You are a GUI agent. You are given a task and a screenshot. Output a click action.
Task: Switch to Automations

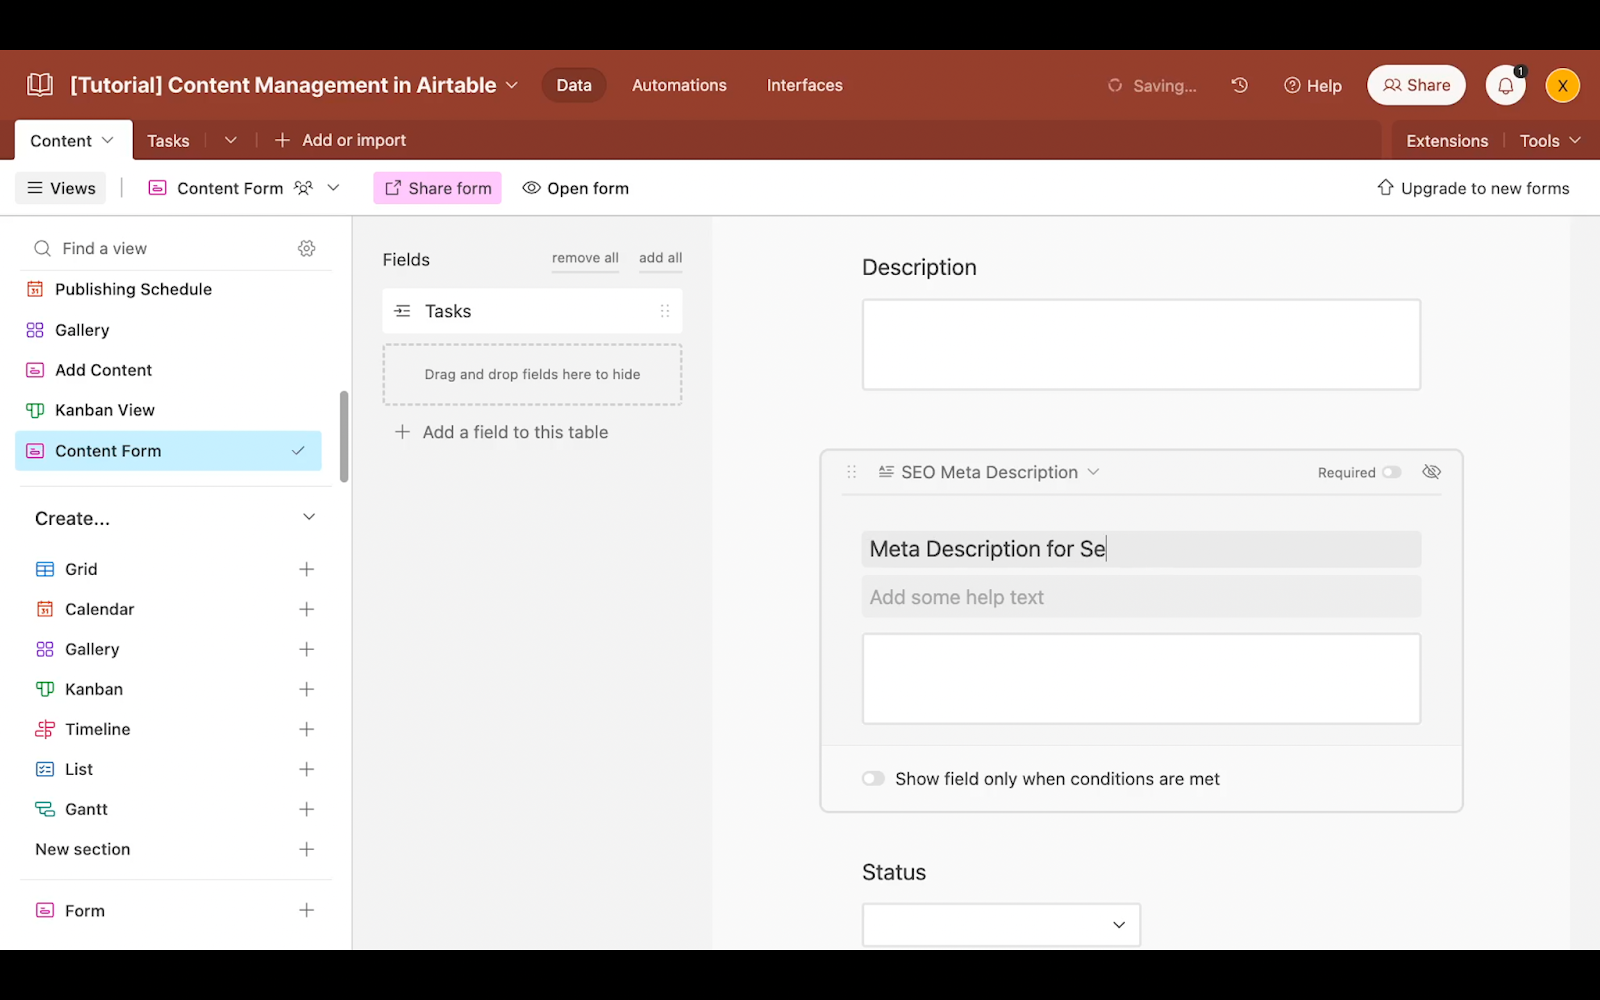point(679,85)
